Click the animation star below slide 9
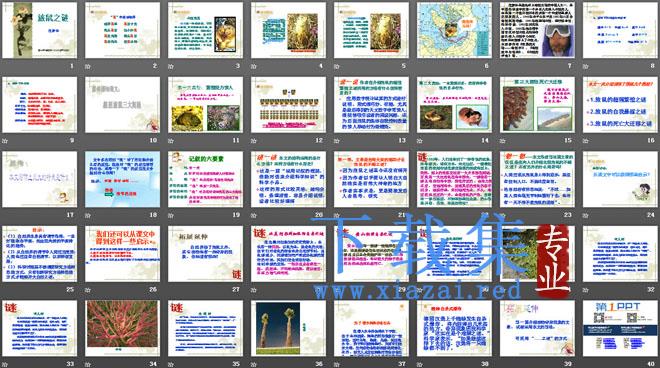Image resolution: width=660 pixels, height=368 pixels. (5, 141)
